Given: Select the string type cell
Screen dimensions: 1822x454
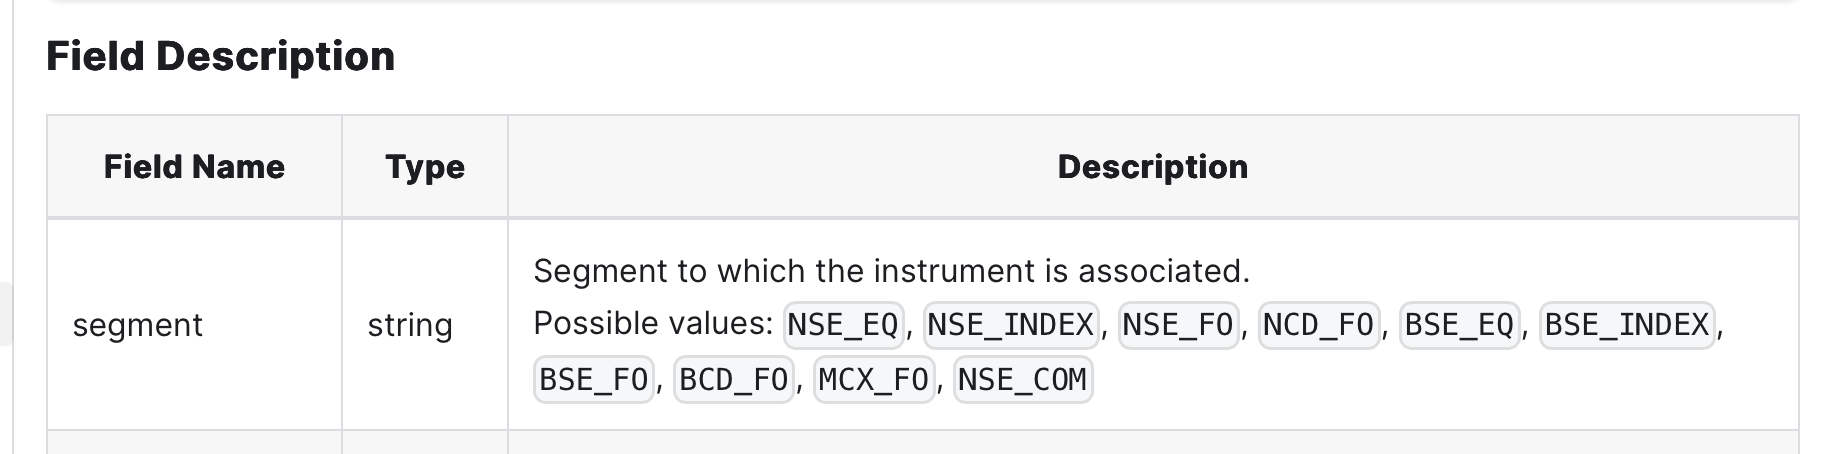Looking at the screenshot, I should coord(410,325).
